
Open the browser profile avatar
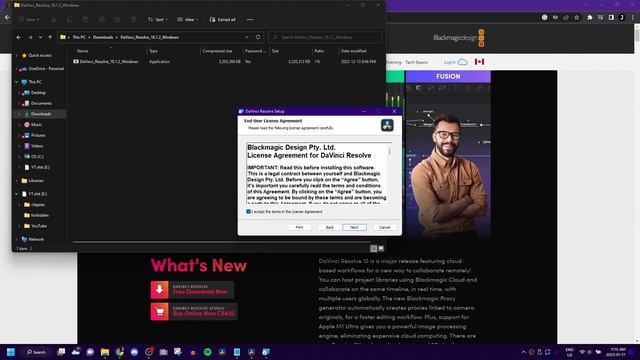tap(622, 18)
